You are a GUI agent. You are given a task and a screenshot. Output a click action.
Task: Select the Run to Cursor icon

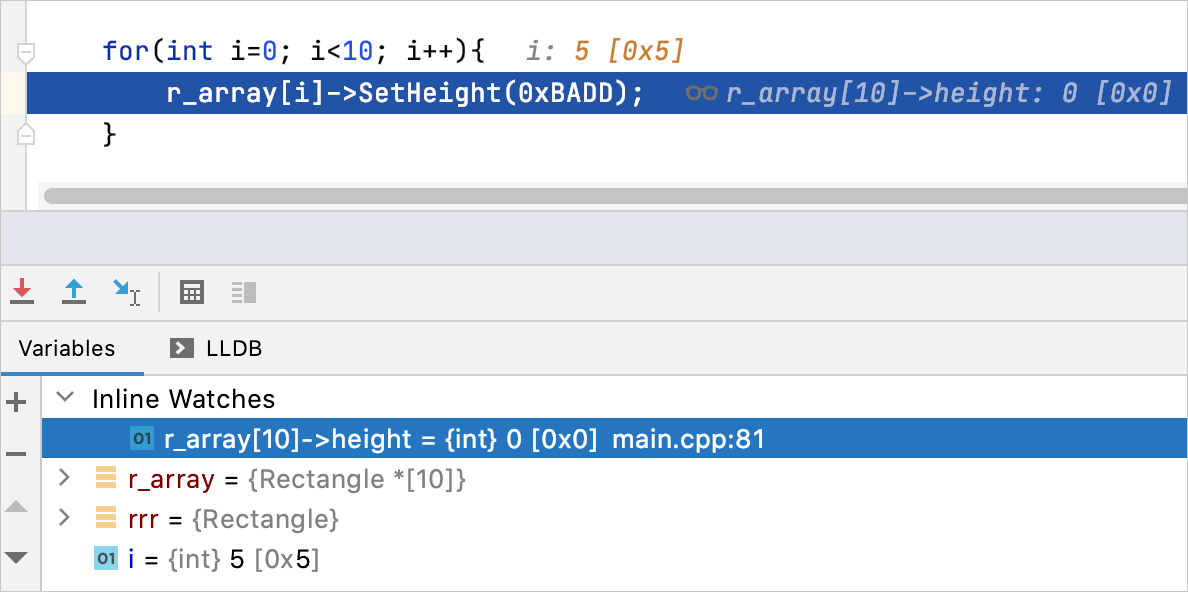coord(127,292)
